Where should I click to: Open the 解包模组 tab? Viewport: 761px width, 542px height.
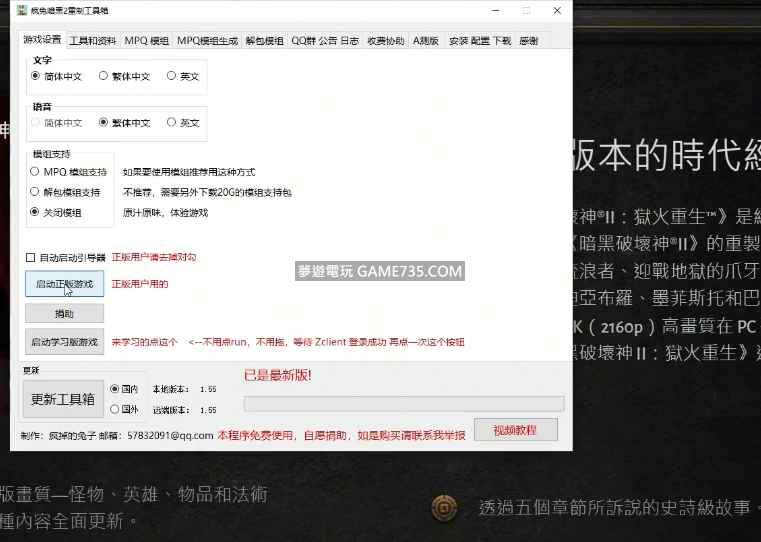click(x=265, y=41)
